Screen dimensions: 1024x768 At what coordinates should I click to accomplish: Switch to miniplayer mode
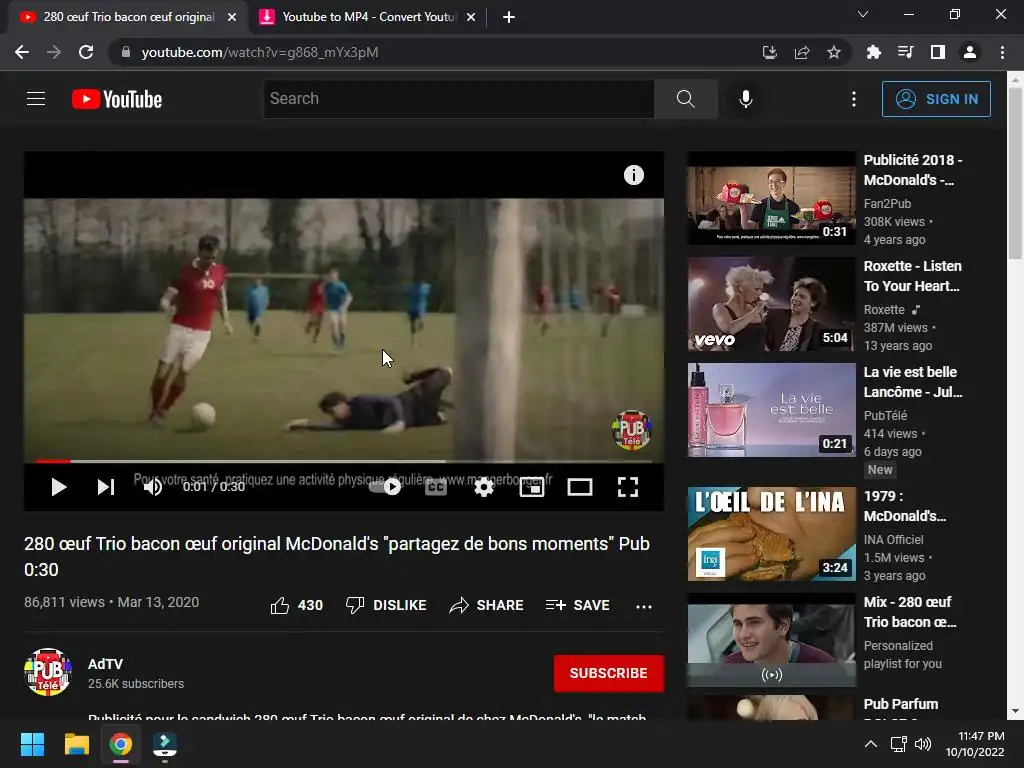click(x=532, y=487)
